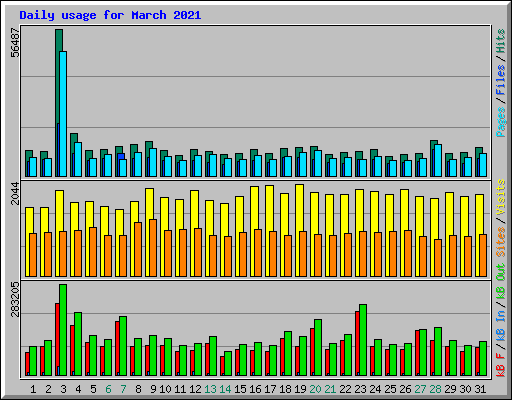Click the green kB Out bar for day 20

(318, 347)
